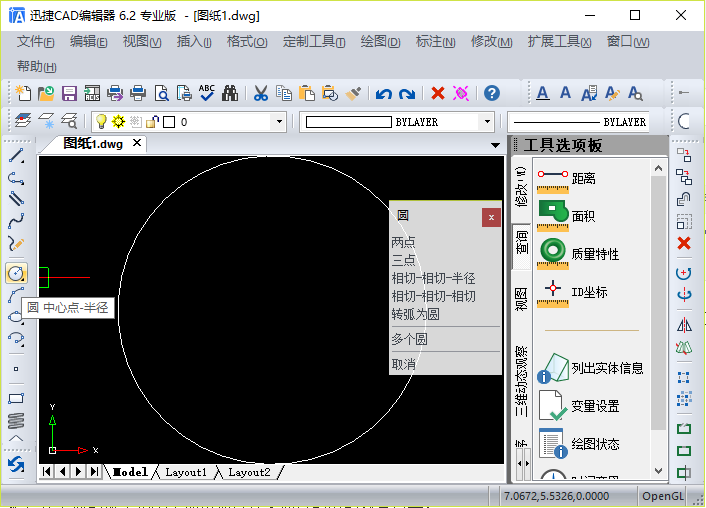Click the ABC spell check icon

207,93
